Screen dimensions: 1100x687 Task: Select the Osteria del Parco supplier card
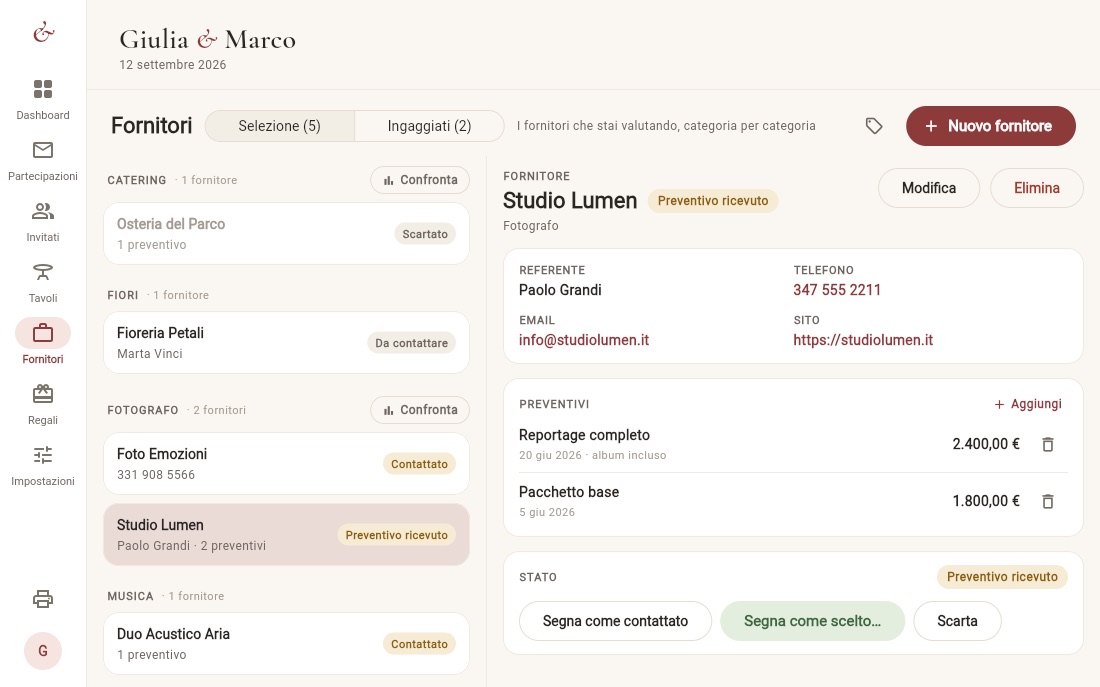click(286, 234)
